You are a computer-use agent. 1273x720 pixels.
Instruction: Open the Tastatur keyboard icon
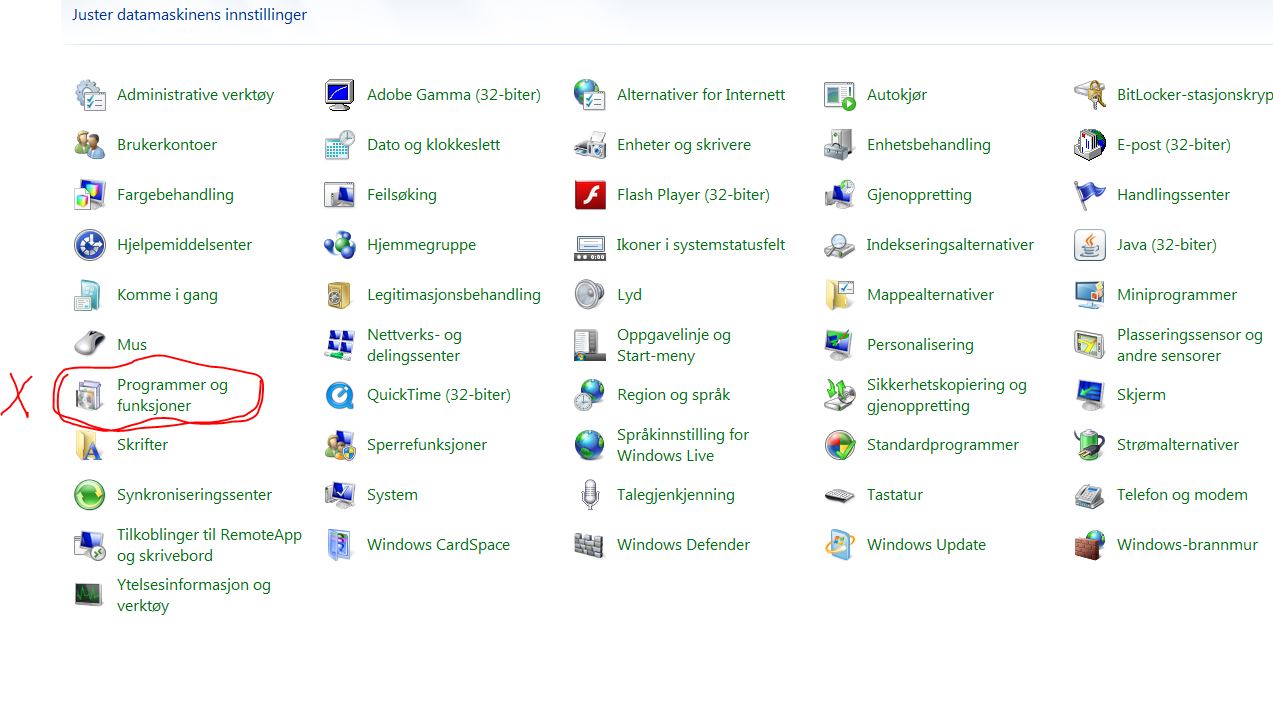(x=840, y=495)
